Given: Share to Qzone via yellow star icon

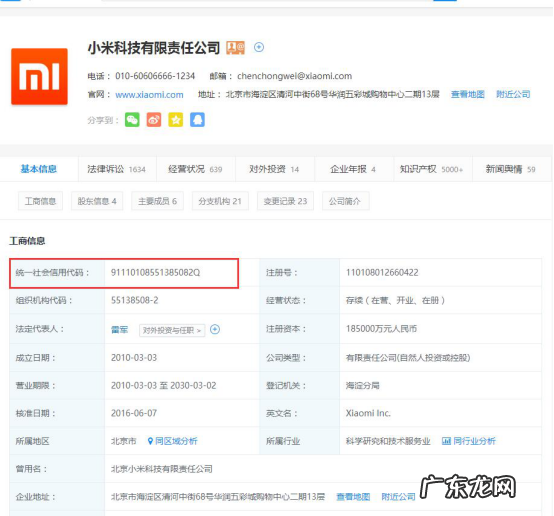Looking at the screenshot, I should [x=176, y=120].
